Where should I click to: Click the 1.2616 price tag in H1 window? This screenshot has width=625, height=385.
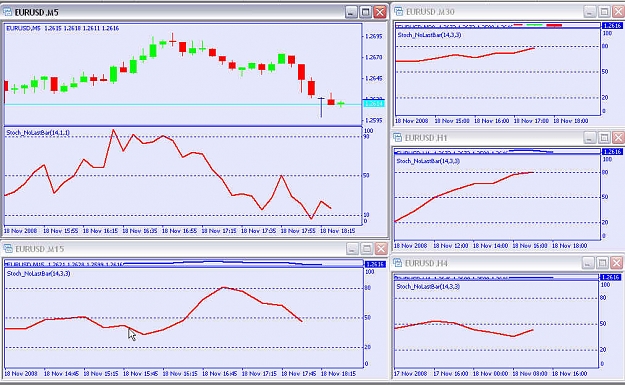tap(612, 151)
